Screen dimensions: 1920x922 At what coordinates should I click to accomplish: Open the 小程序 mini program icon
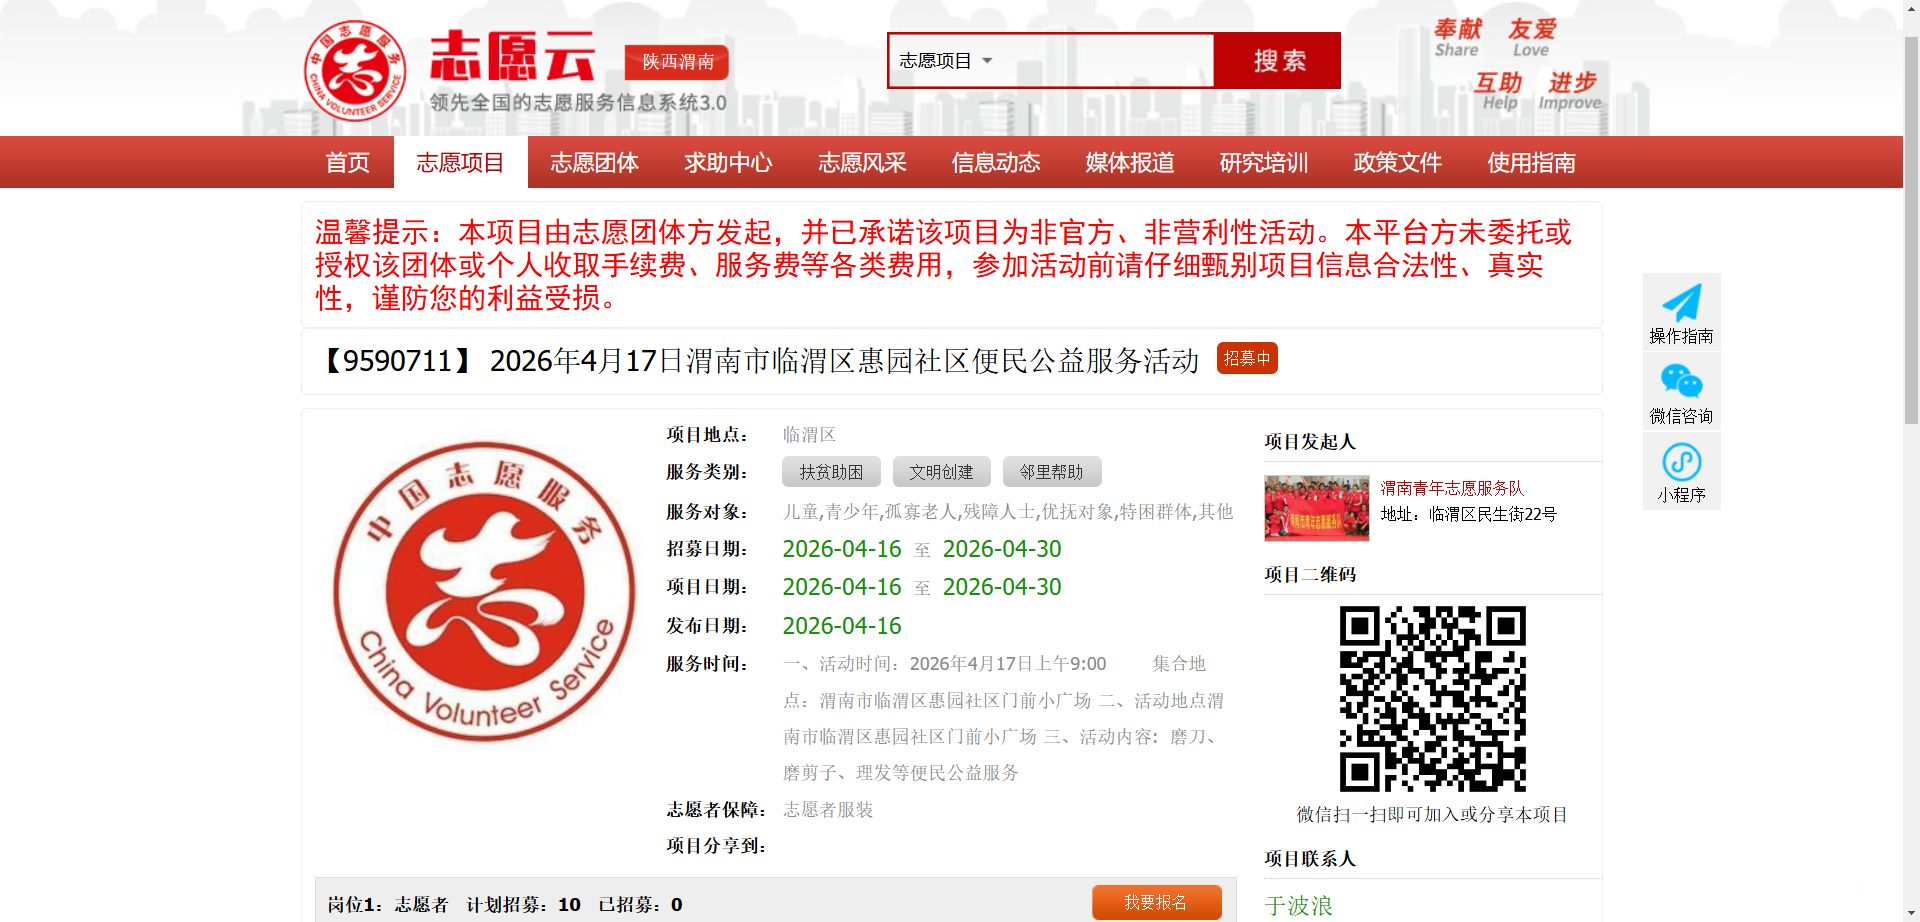click(1681, 462)
